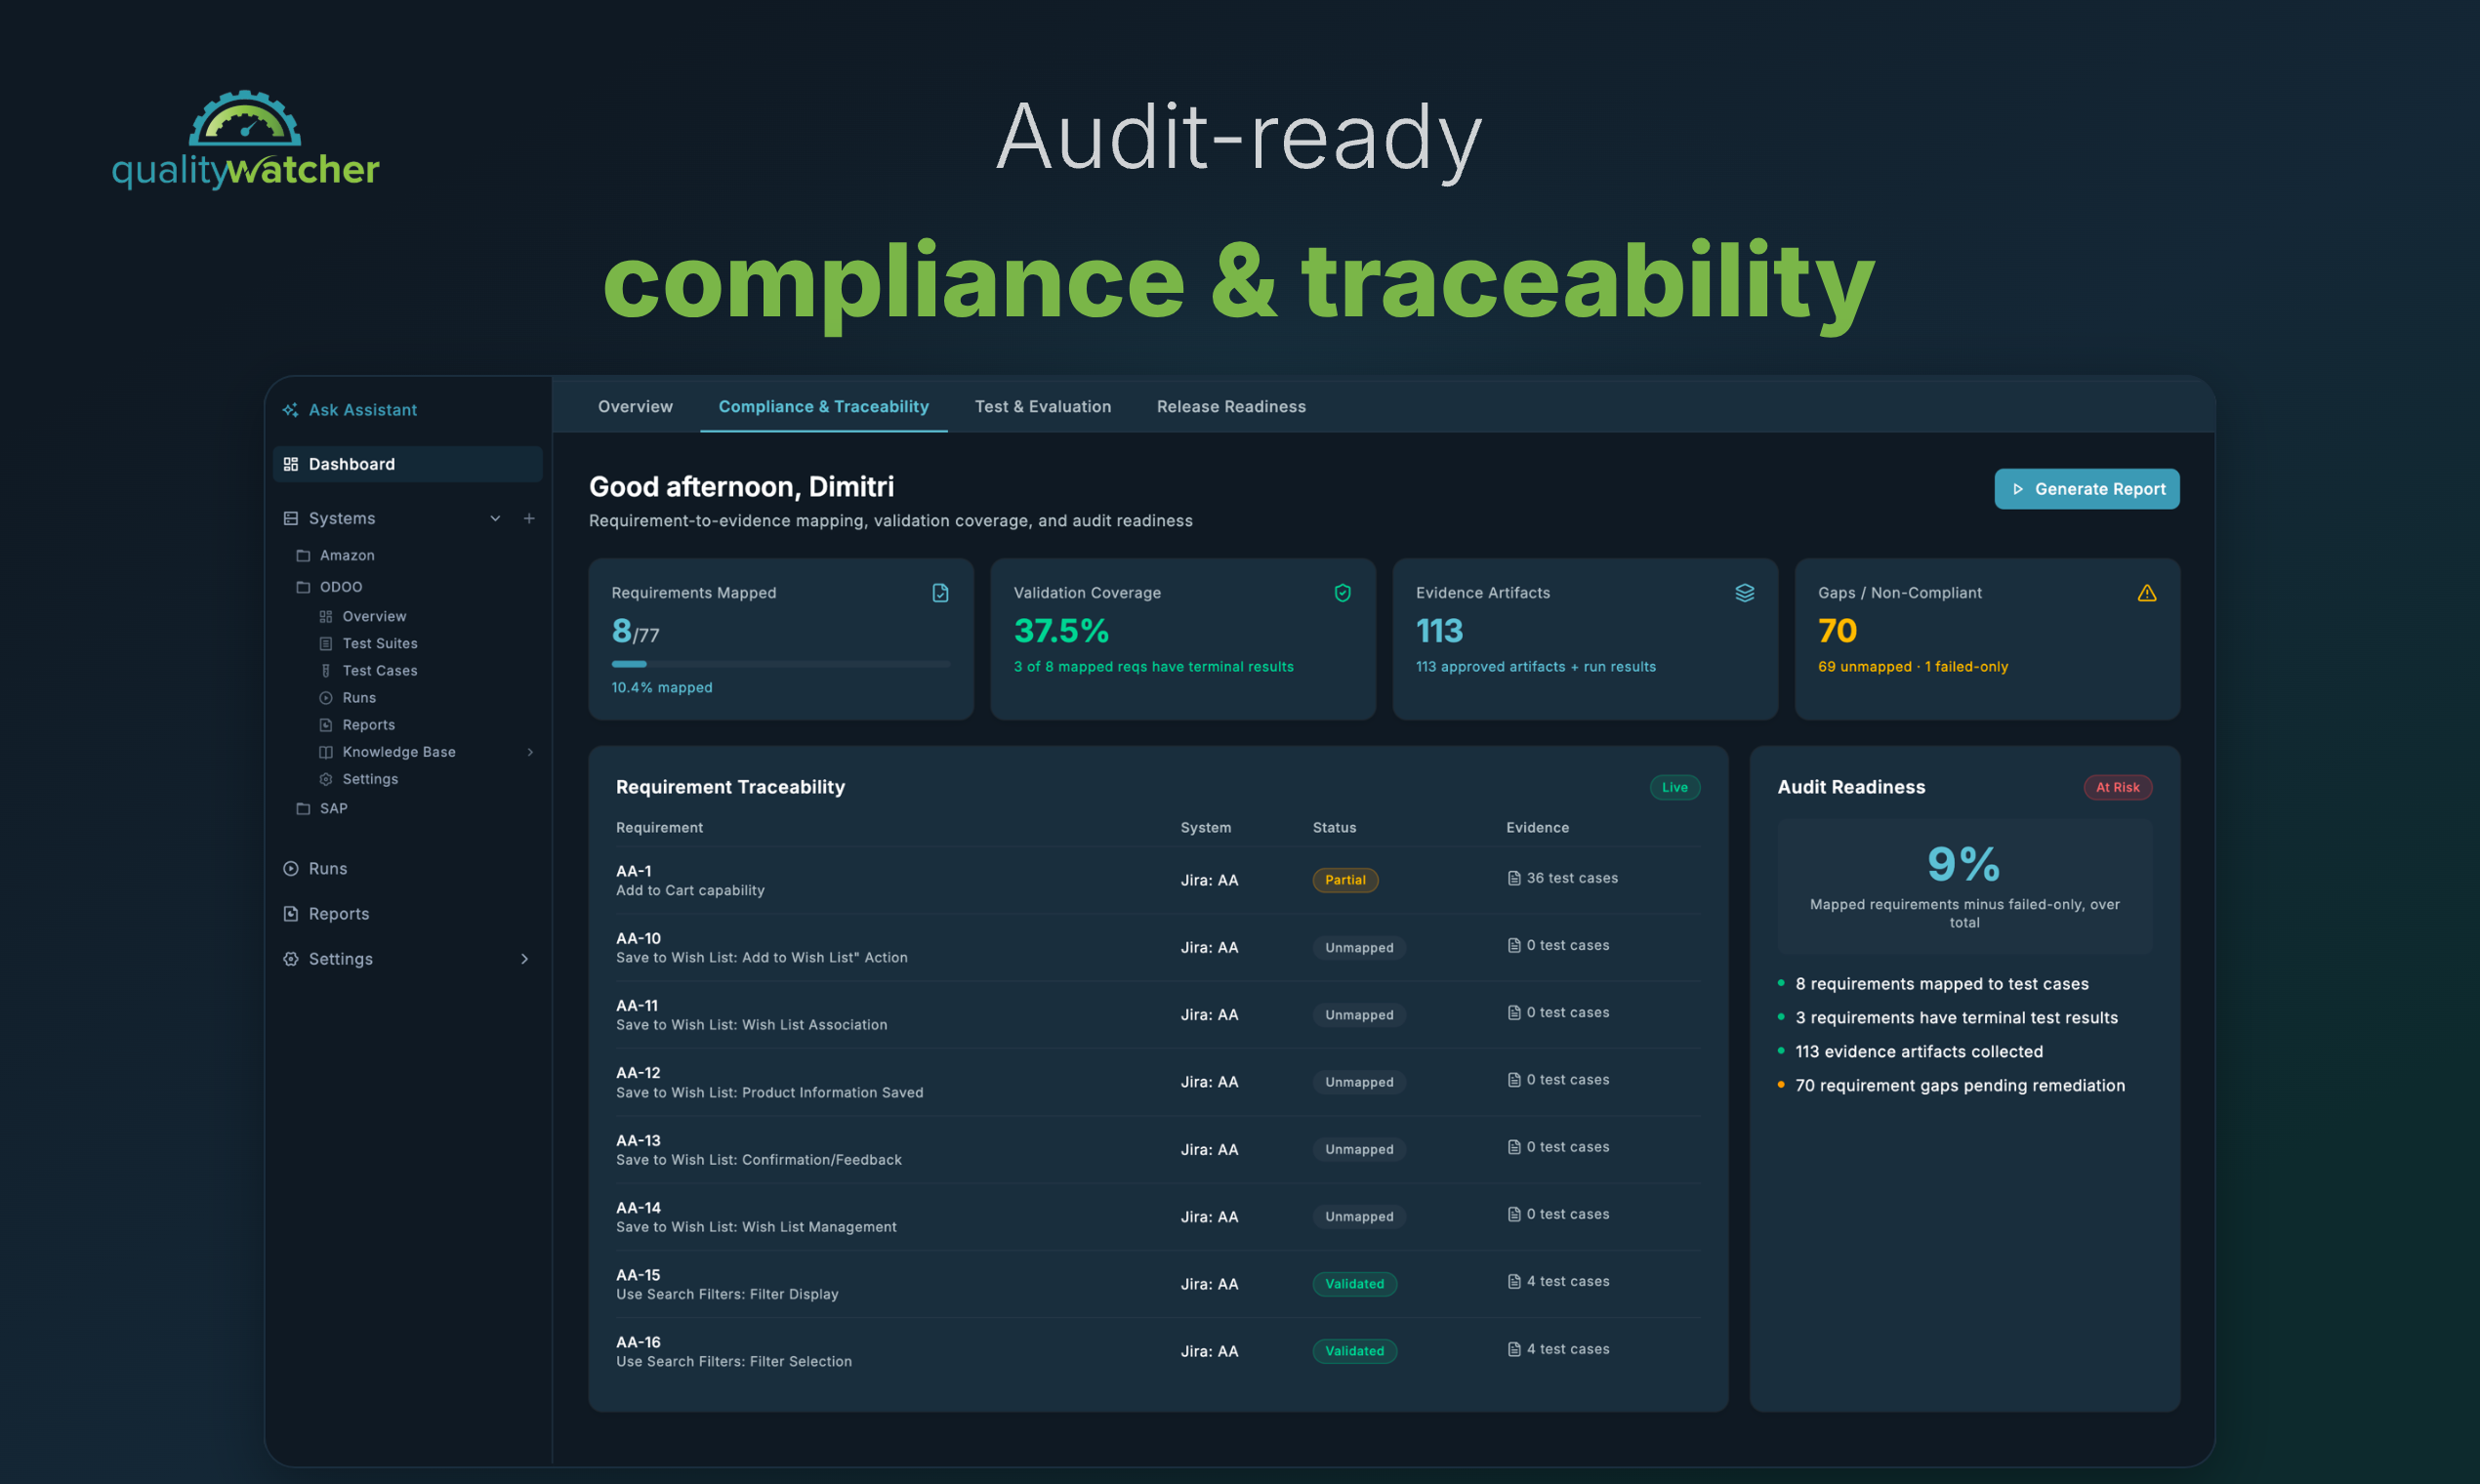This screenshot has height=1484, width=2480.
Task: Click the qualitywatcher logo
Action: (246, 141)
